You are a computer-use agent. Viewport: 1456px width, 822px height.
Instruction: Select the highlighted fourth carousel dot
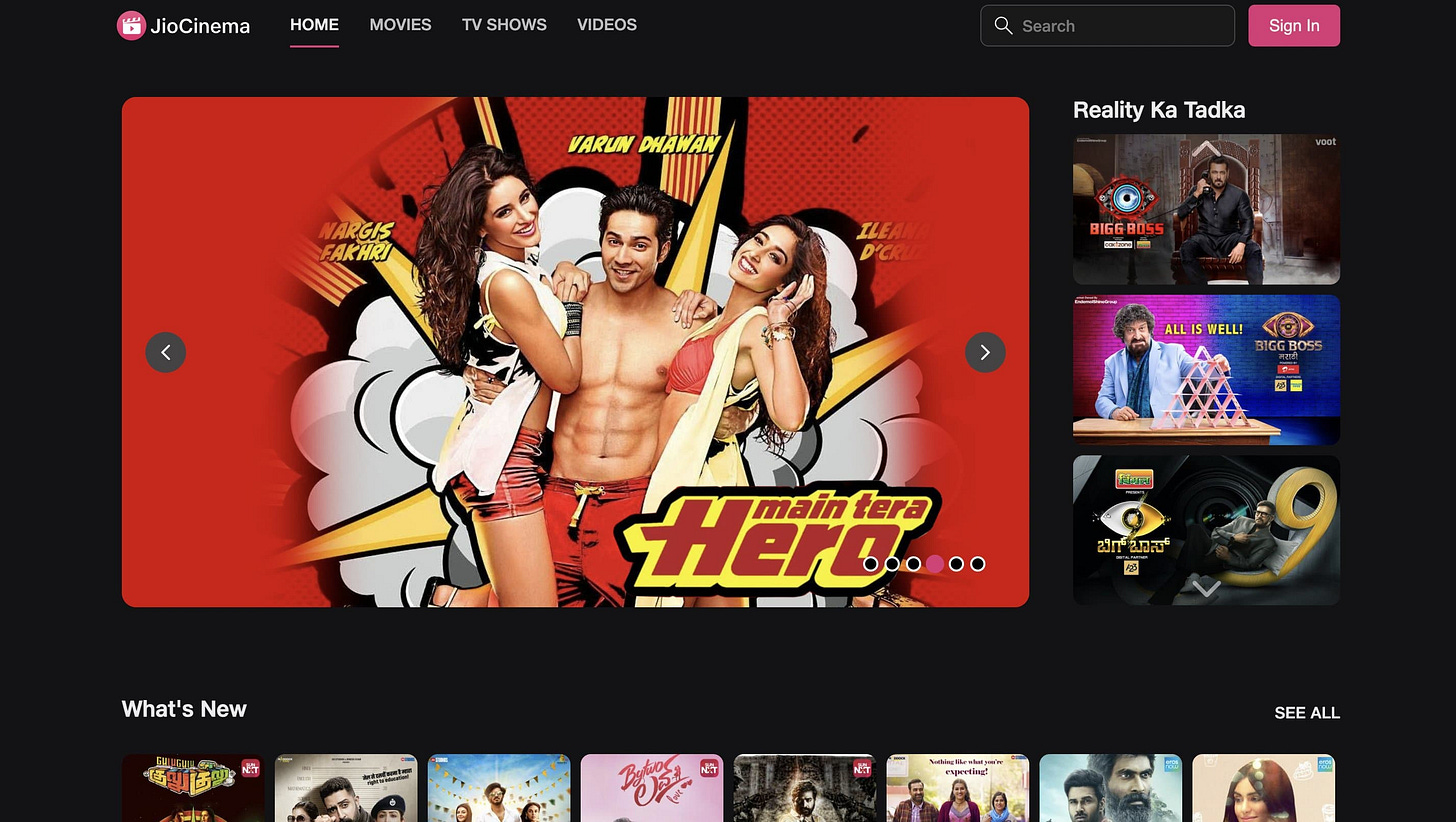(935, 564)
